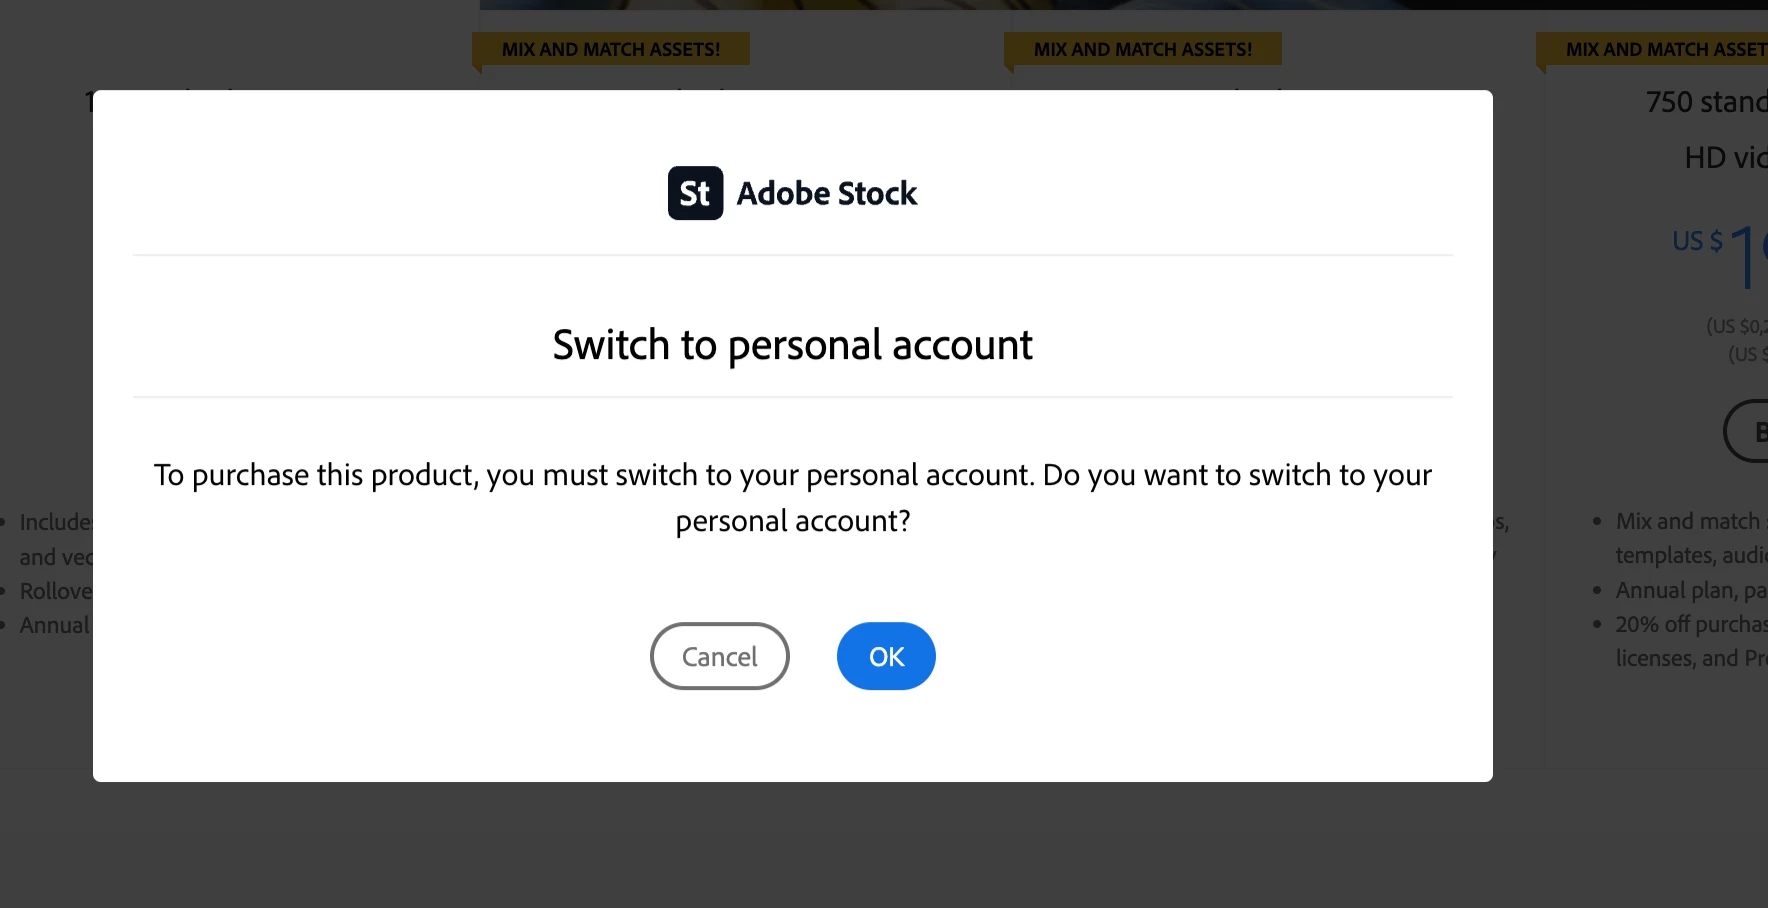Click the dialog message about purchasing this product
Viewport: 1768px width, 908px height.
[793, 497]
